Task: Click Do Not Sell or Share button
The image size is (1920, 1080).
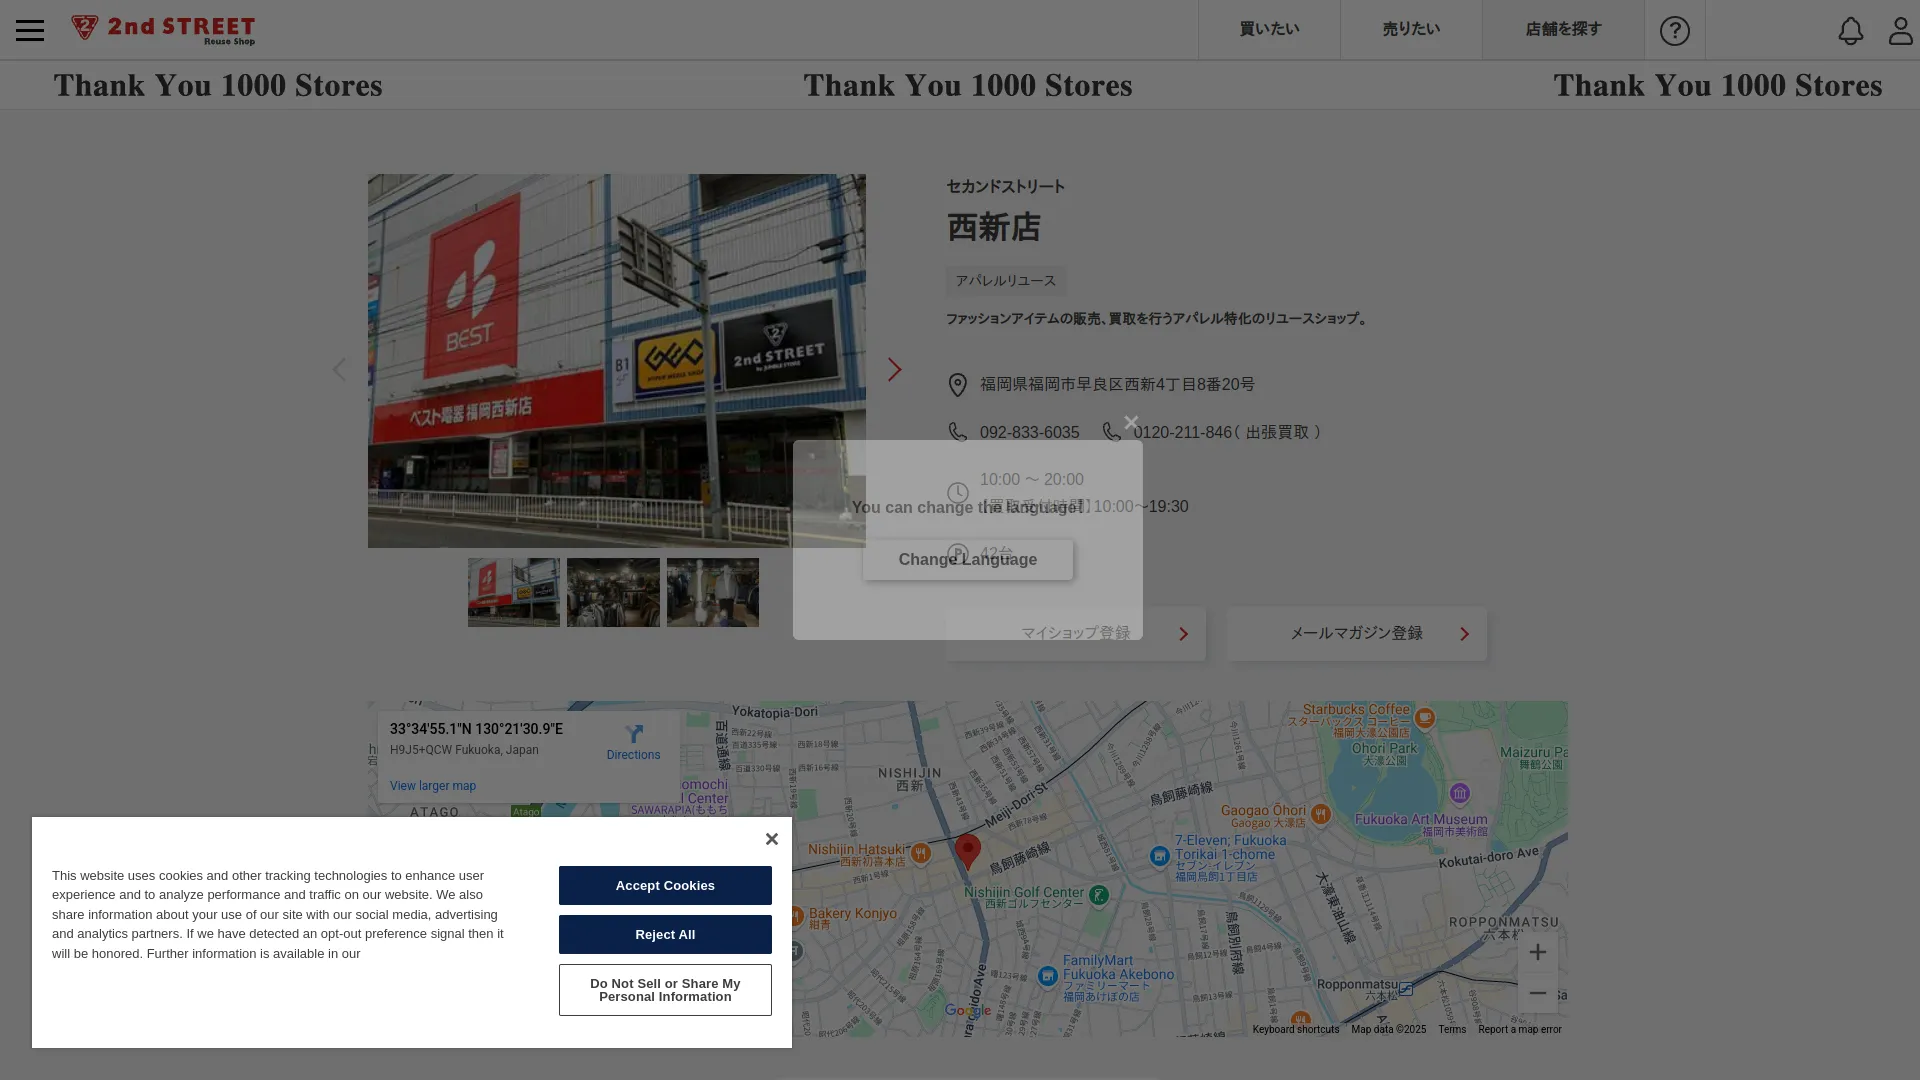Action: pos(665,990)
